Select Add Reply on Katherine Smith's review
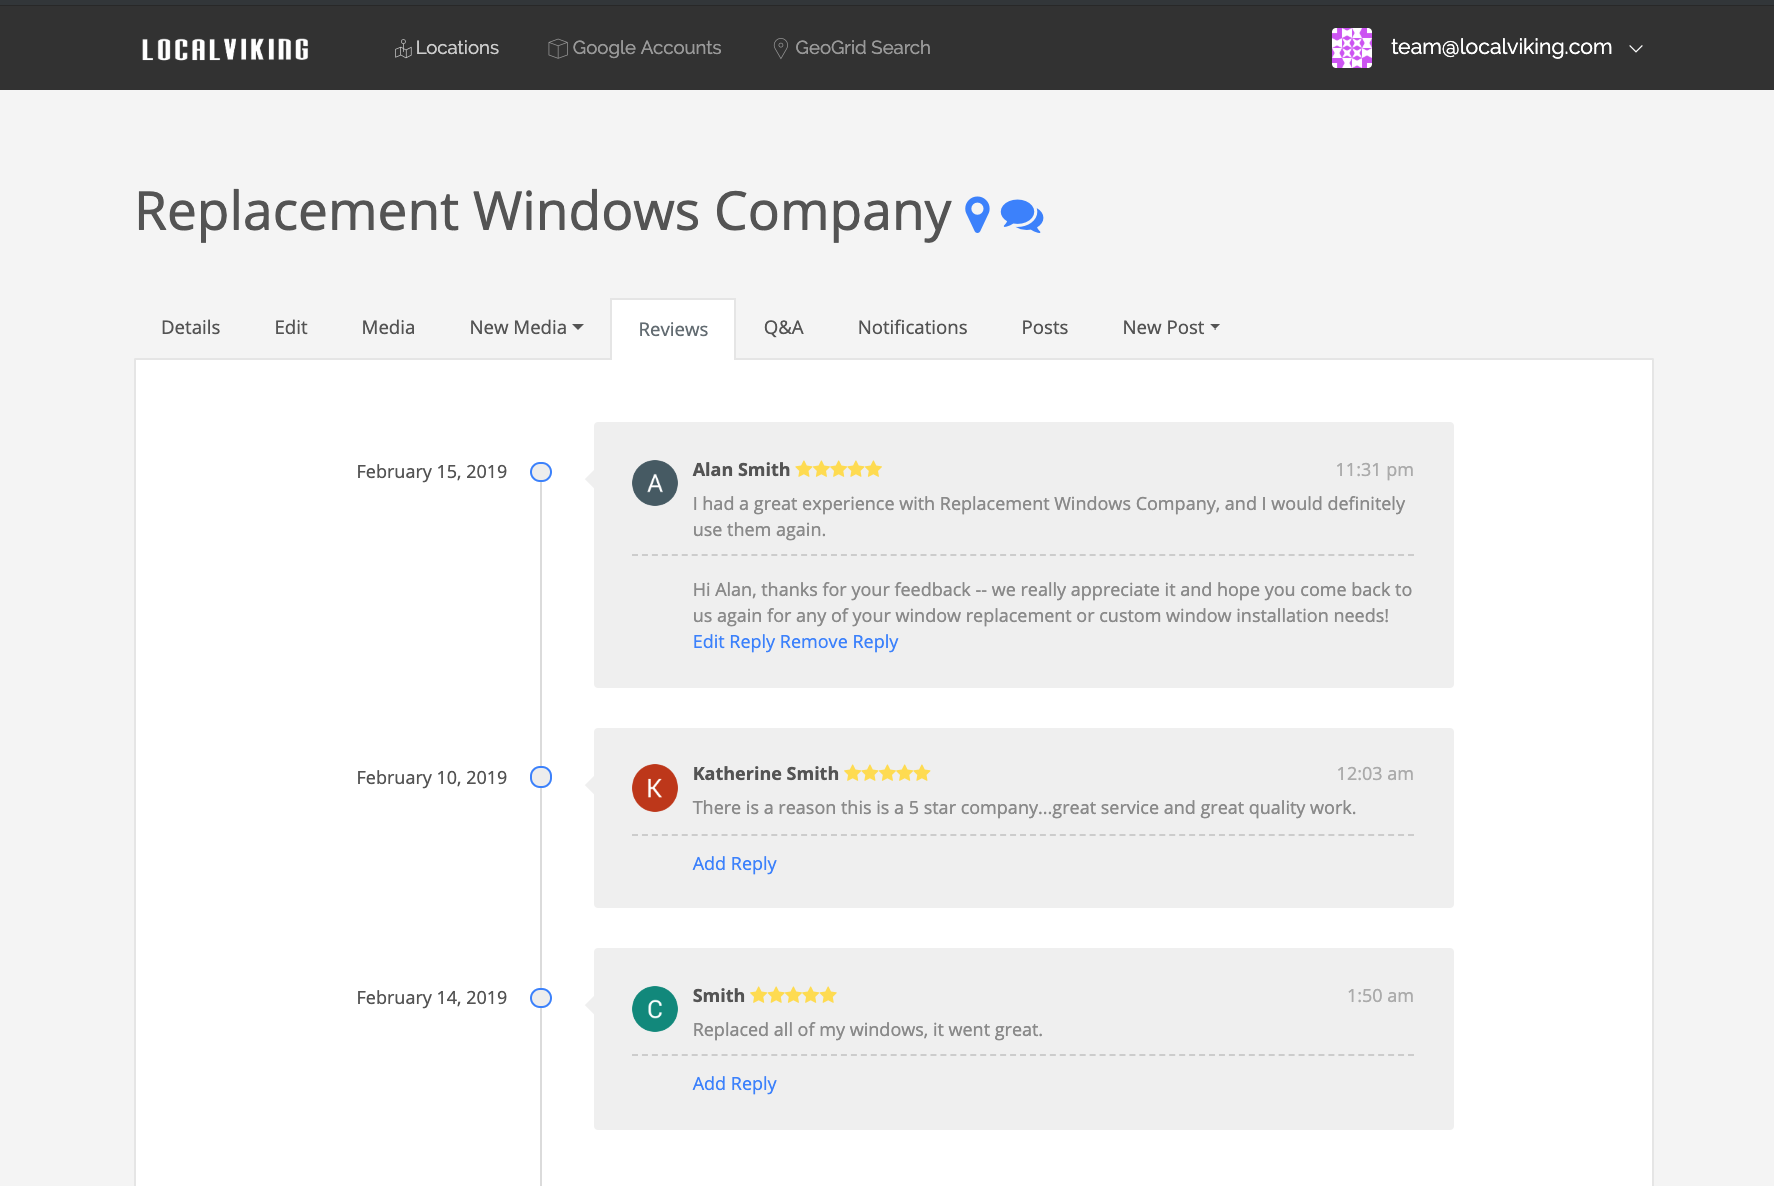 [x=734, y=863]
